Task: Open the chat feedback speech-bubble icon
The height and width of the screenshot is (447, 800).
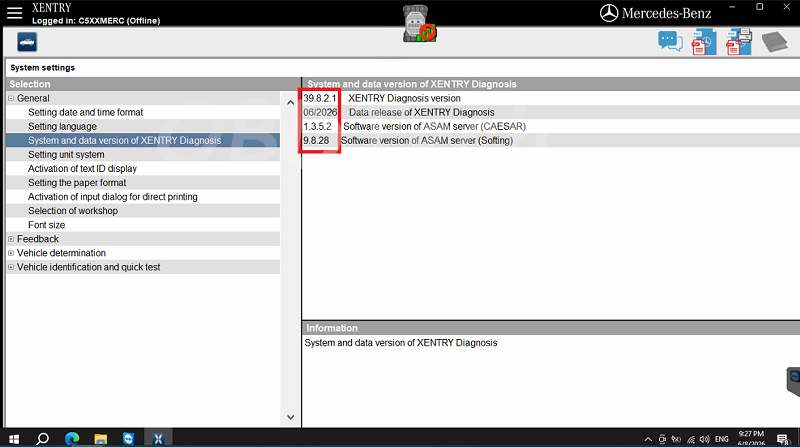Action: coord(670,41)
